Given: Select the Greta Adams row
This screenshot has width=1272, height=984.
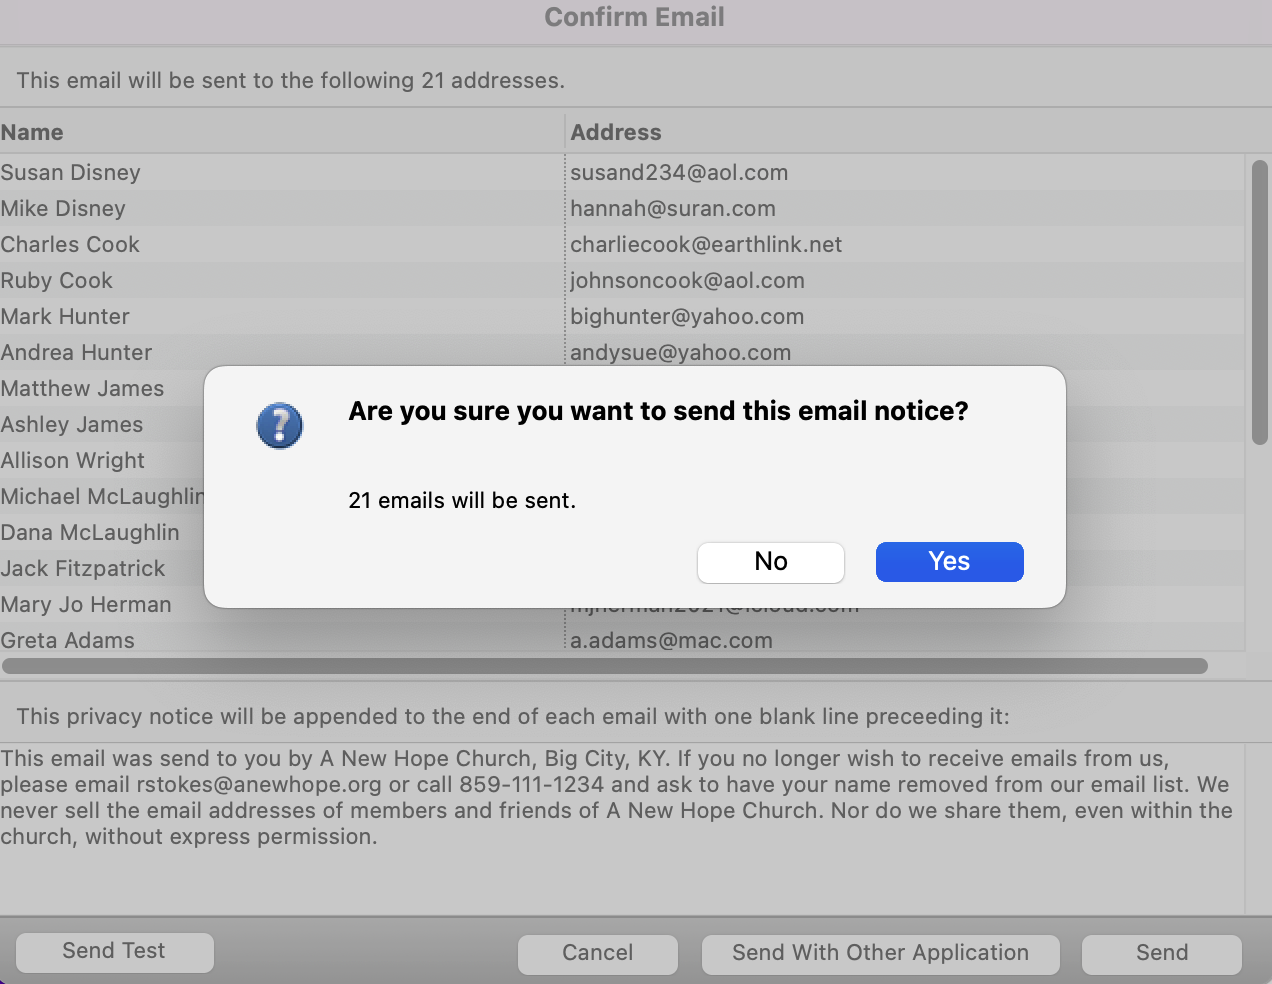Looking at the screenshot, I should 68,641.
